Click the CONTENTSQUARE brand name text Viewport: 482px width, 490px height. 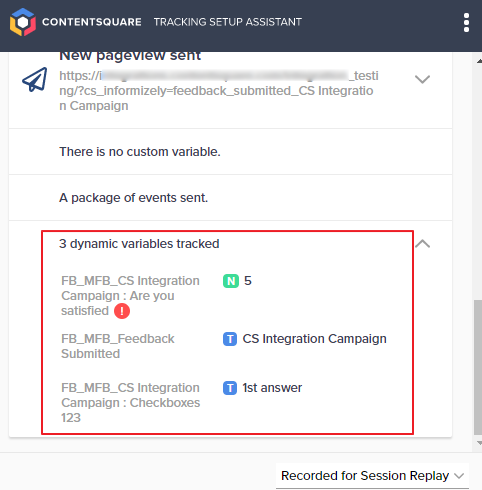pyautogui.click(x=92, y=22)
